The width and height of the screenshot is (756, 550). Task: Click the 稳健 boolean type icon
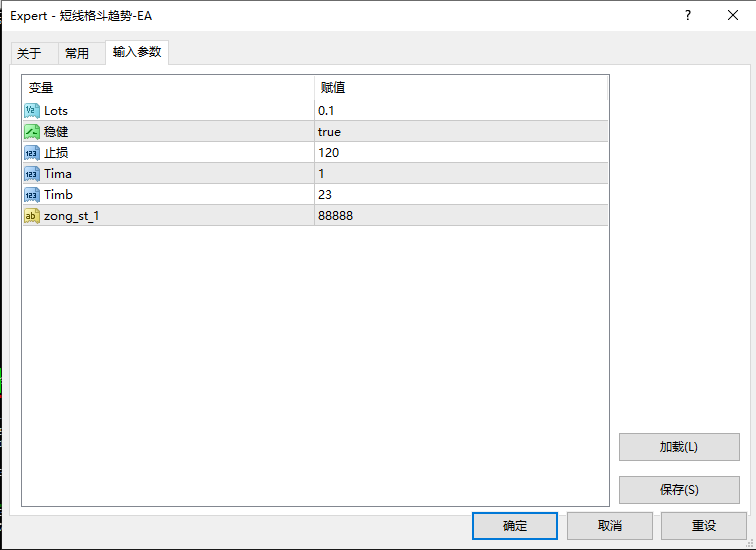[32, 132]
